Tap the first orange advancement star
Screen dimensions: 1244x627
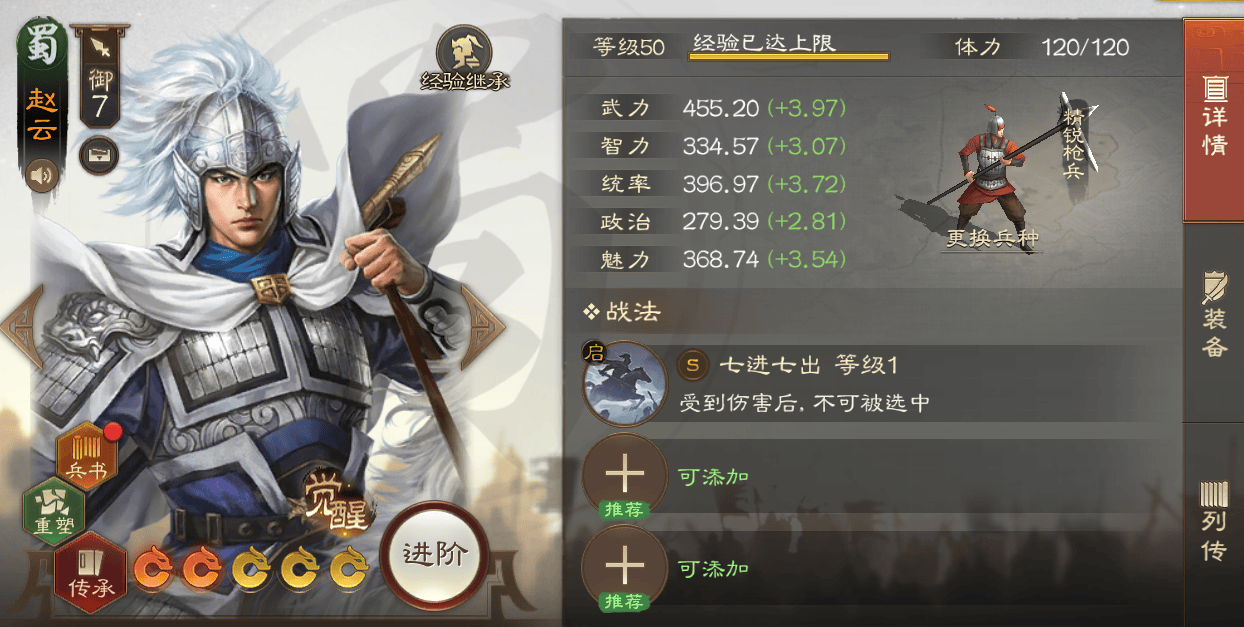point(153,568)
